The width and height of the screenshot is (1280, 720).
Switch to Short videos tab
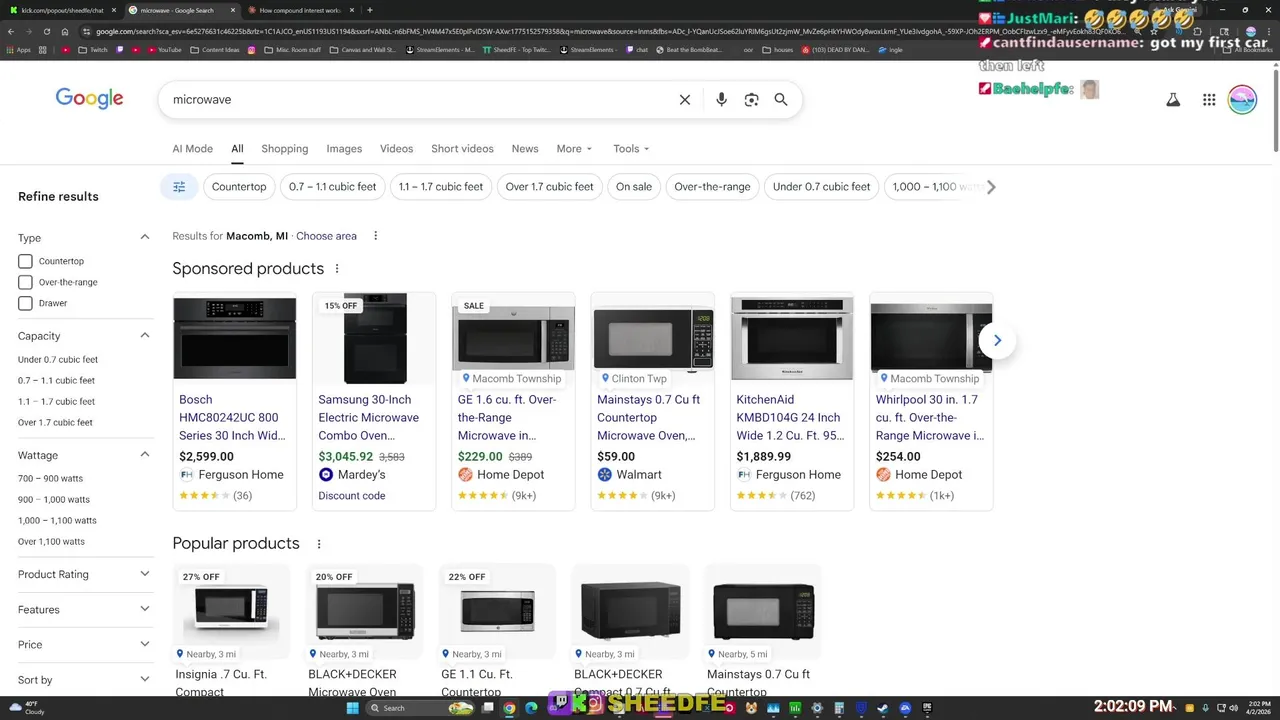(462, 149)
